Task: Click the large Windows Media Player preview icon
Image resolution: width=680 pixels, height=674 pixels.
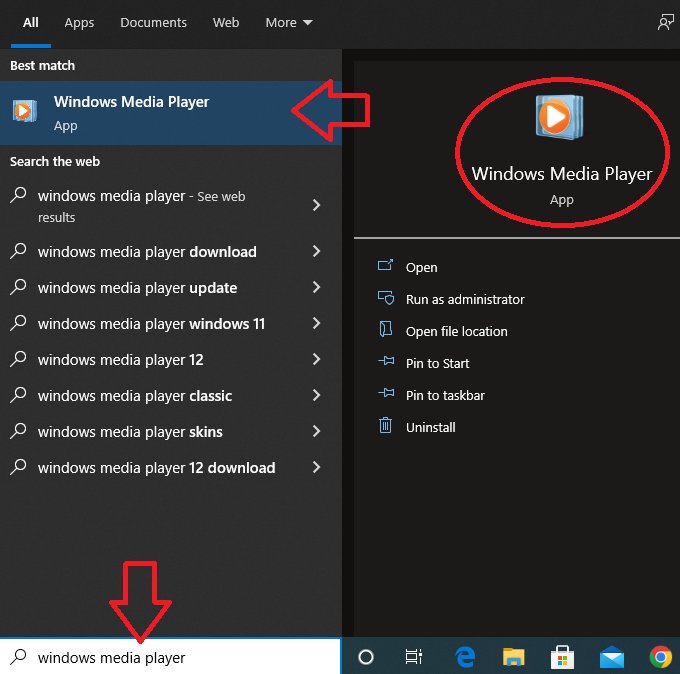Action: tap(559, 117)
